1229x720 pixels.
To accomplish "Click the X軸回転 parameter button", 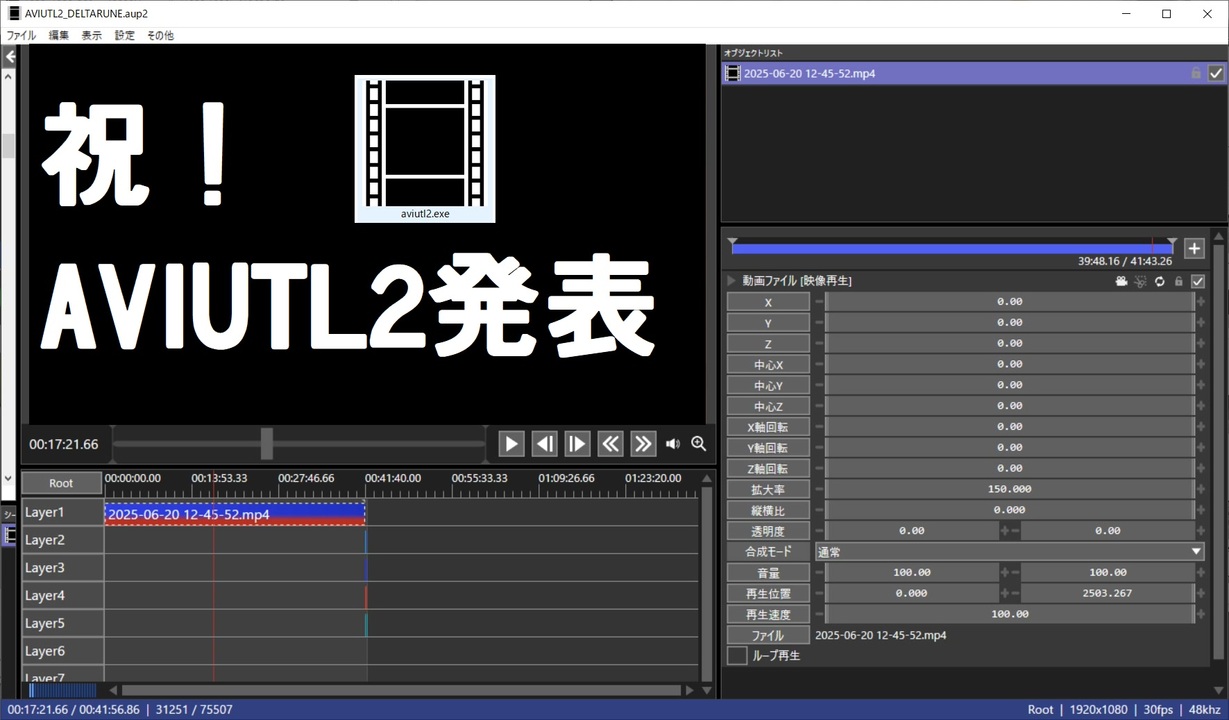I will tap(768, 427).
